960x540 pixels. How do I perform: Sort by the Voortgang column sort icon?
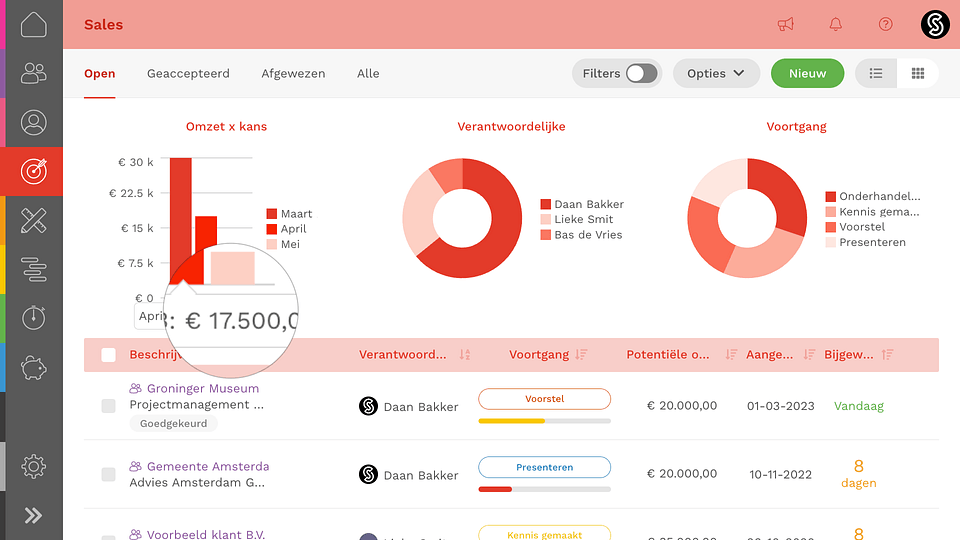[581, 354]
